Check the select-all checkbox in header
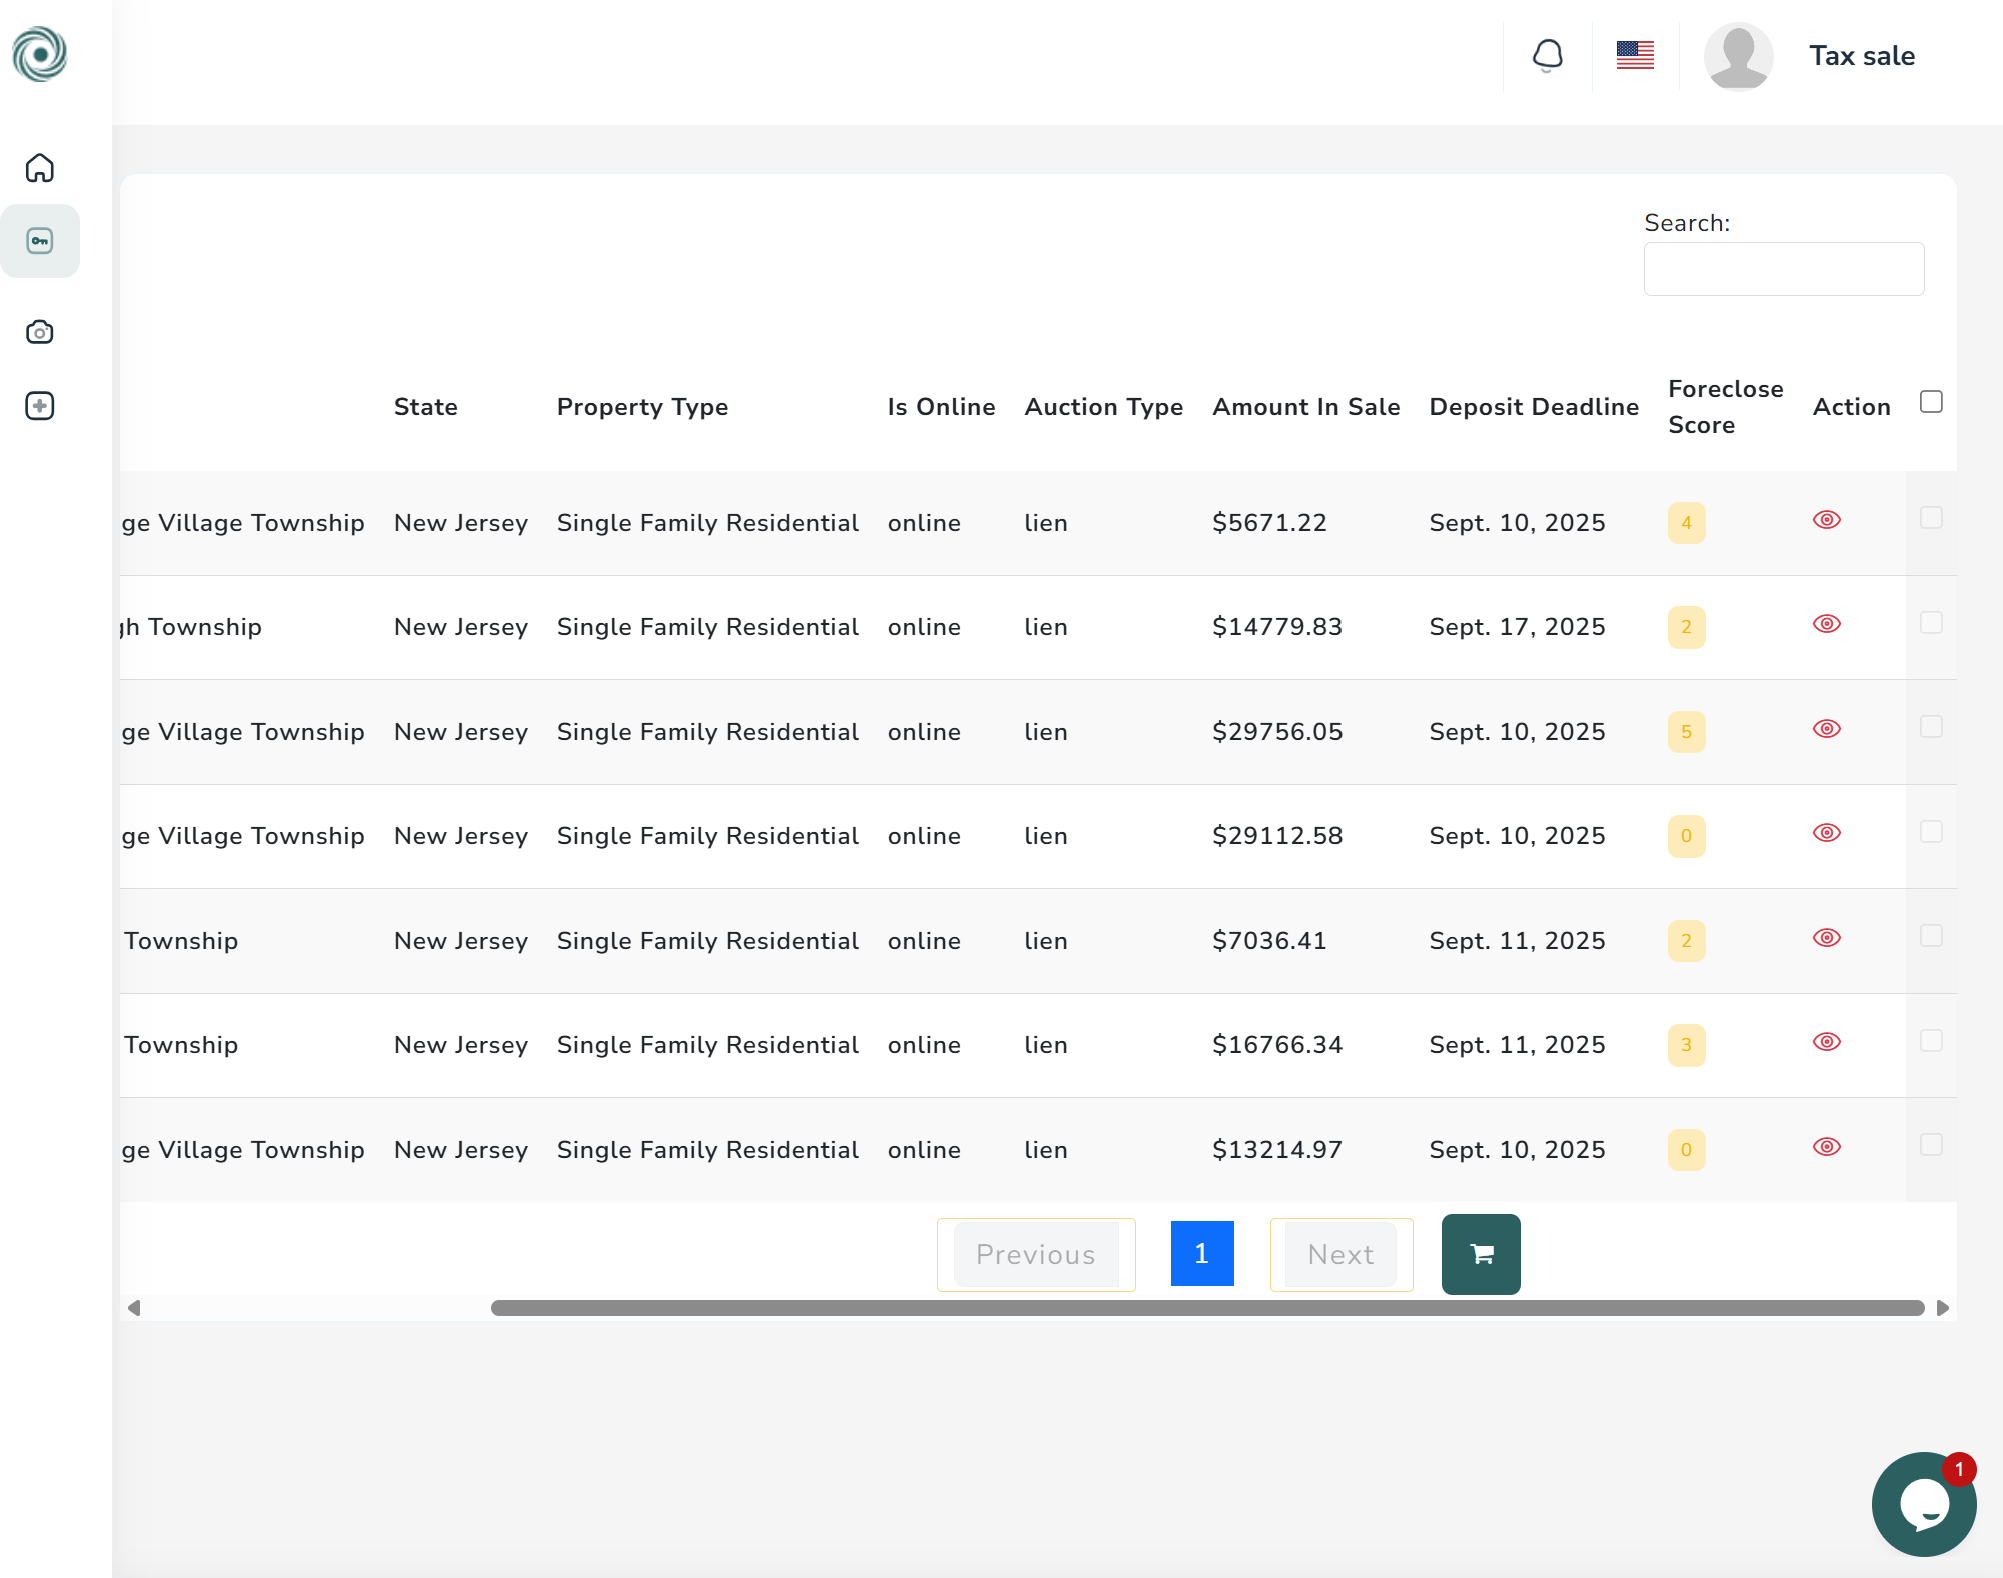Image resolution: width=2003 pixels, height=1578 pixels. pos(1931,402)
